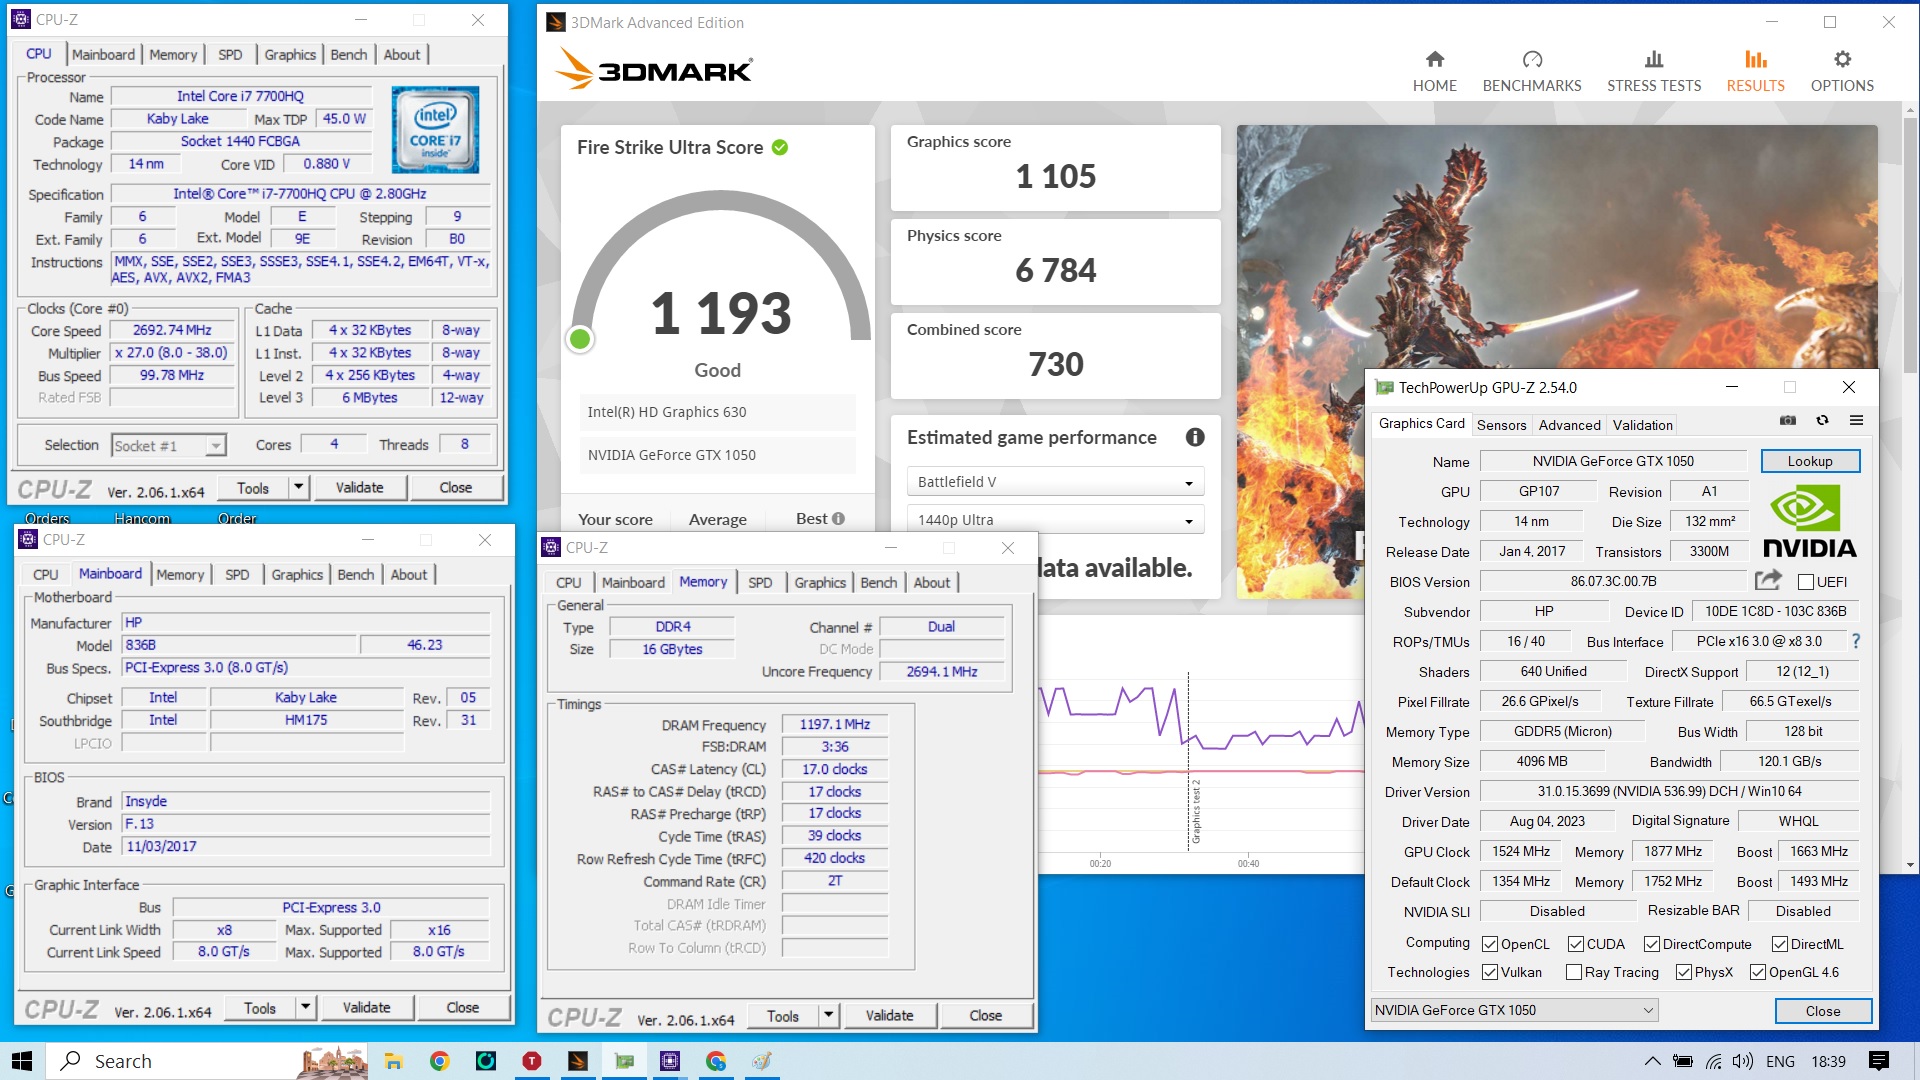Open the Advanced tab in GPU-Z
Image resolution: width=1920 pixels, height=1080 pixels.
pos(1569,425)
